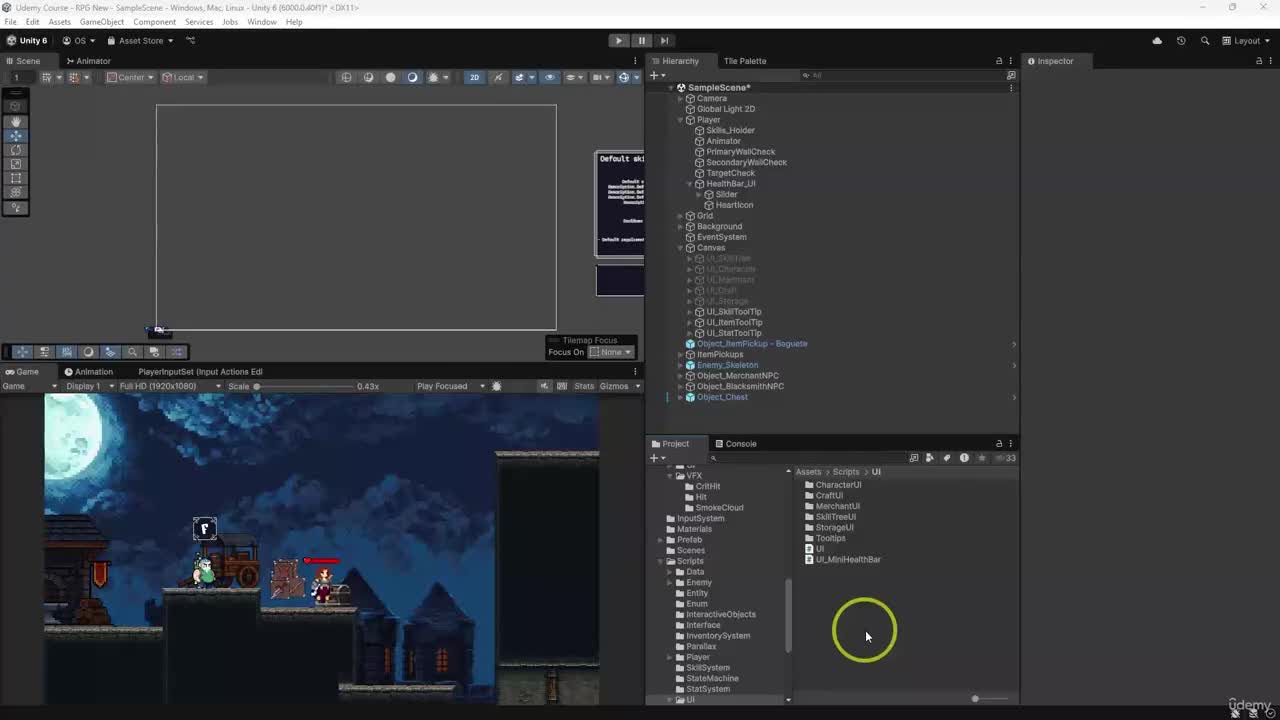Open the Layout dropdown
The height and width of the screenshot is (720, 1280).
tap(1246, 41)
